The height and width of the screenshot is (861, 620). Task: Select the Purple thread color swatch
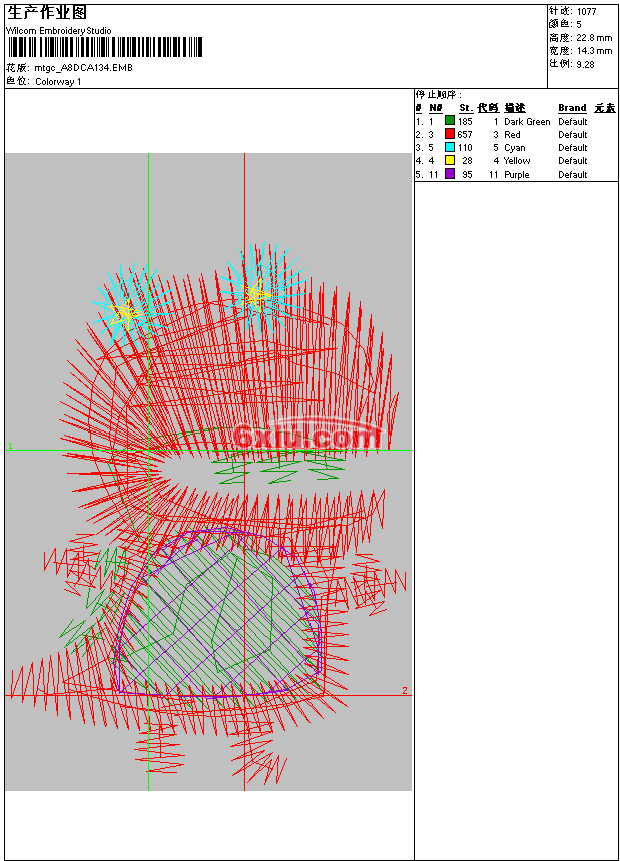coord(450,174)
